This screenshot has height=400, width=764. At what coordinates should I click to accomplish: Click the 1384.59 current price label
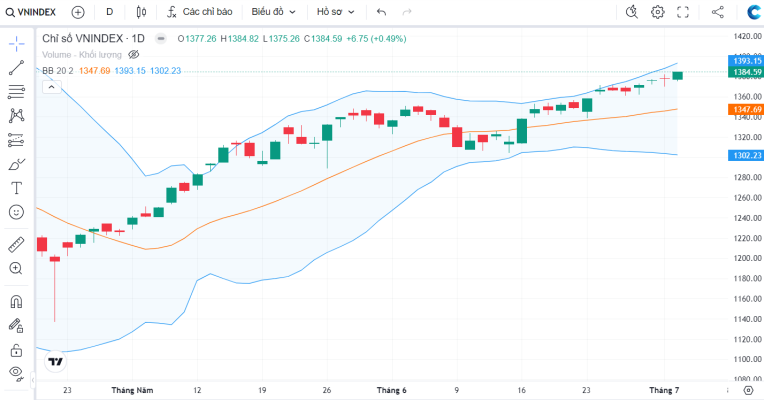click(746, 72)
